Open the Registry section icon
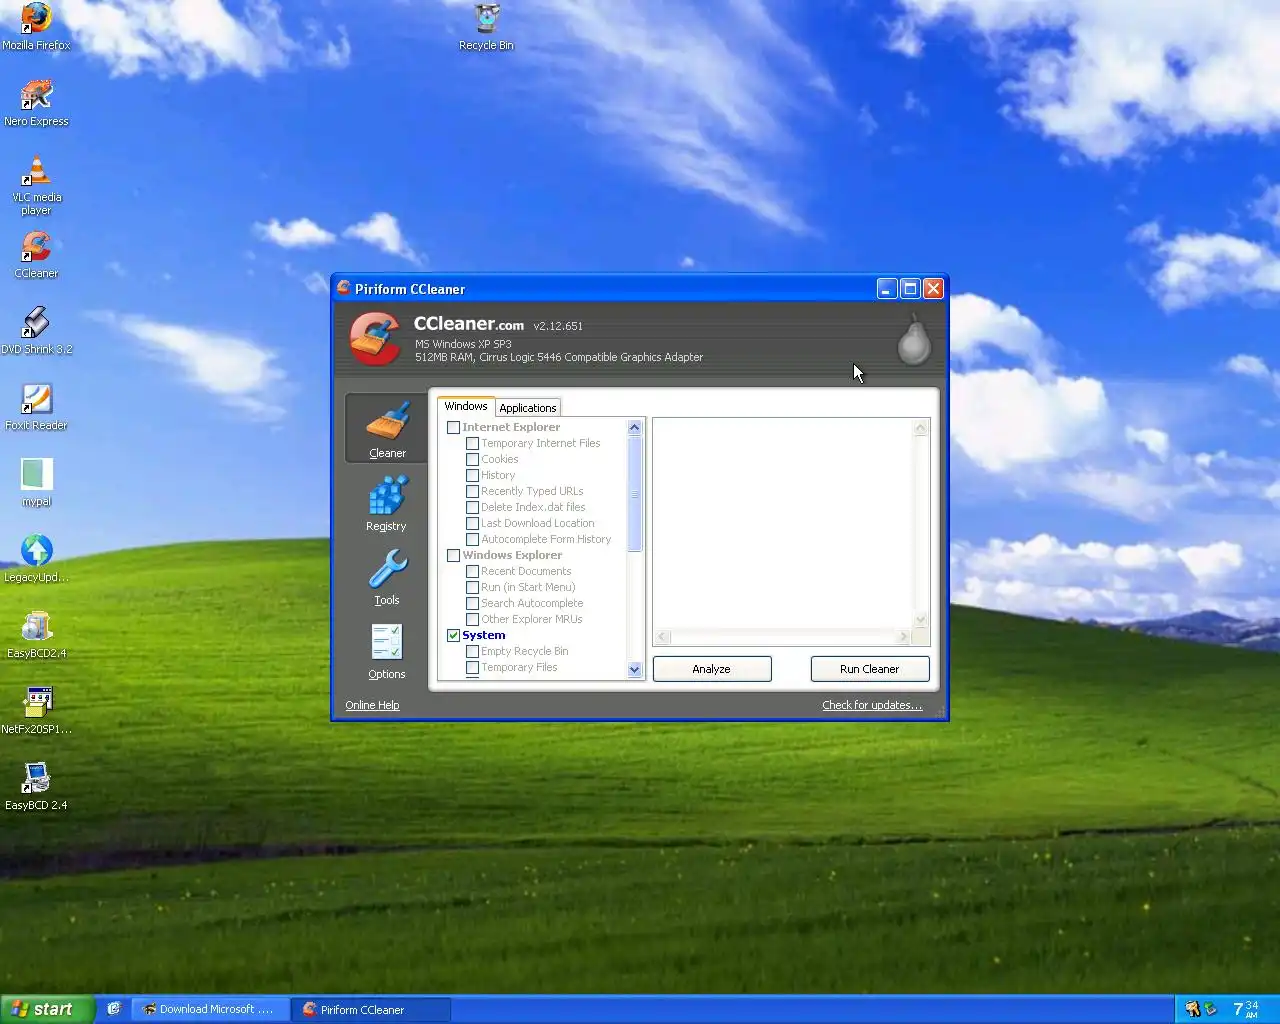Image resolution: width=1280 pixels, height=1024 pixels. (387, 495)
